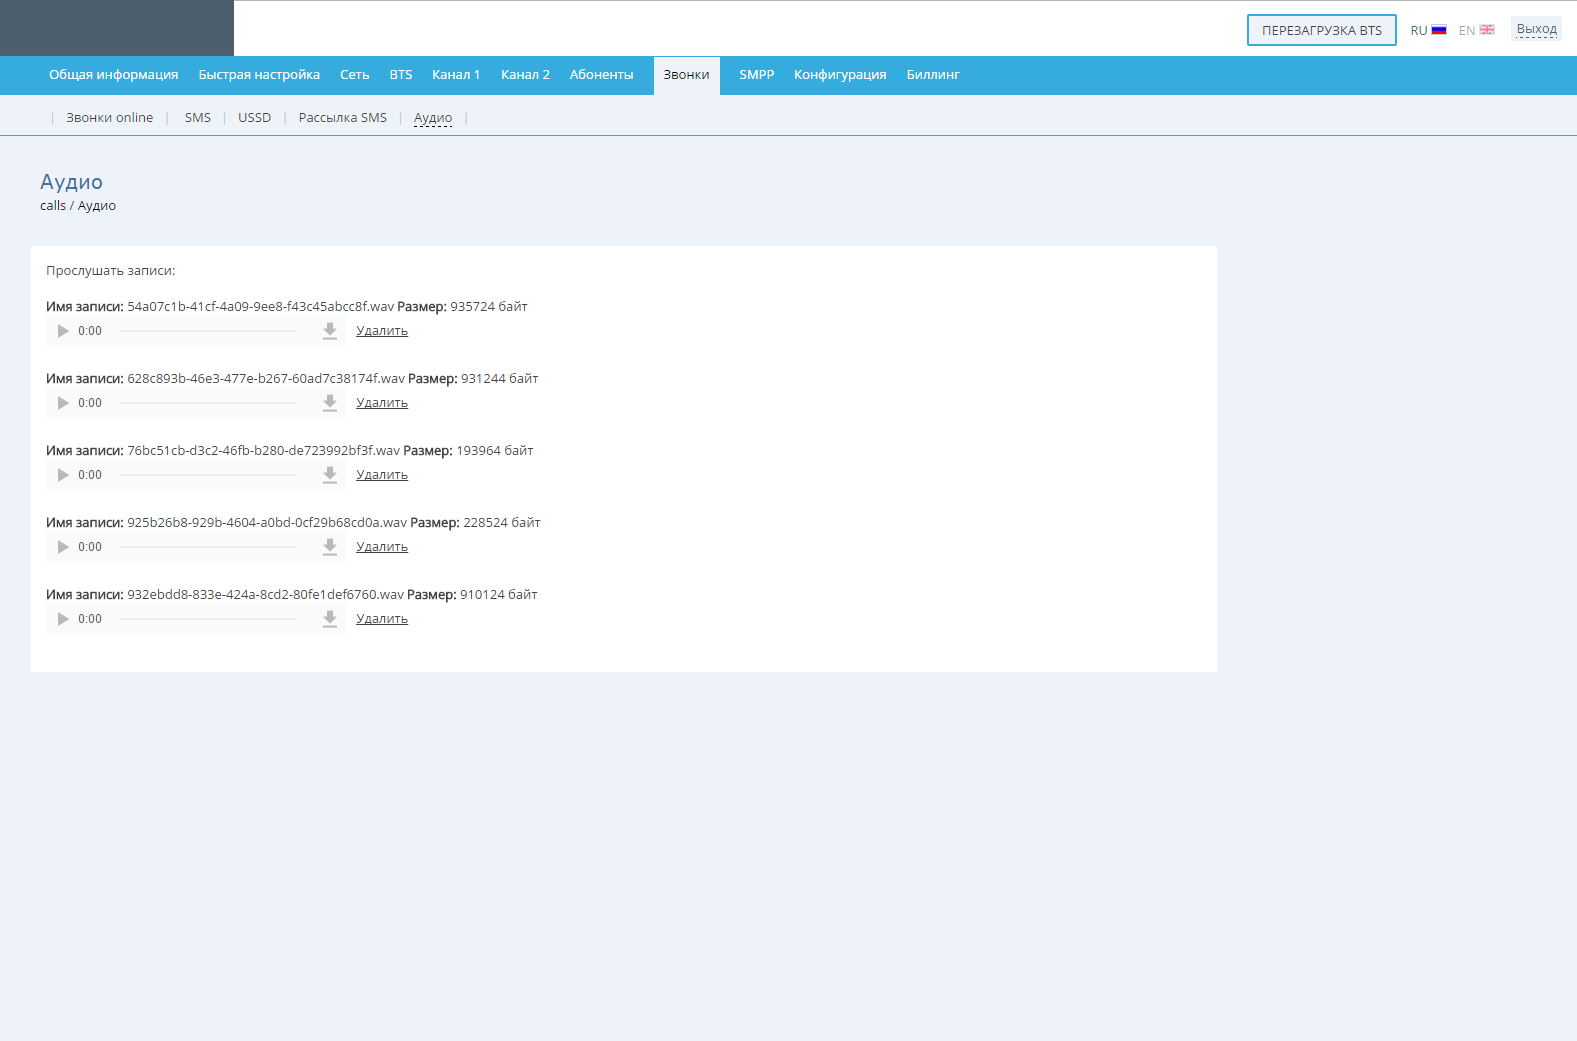Seek in the 54a07c1b audio progress bar
Viewport: 1577px width, 1041px height.
(208, 331)
